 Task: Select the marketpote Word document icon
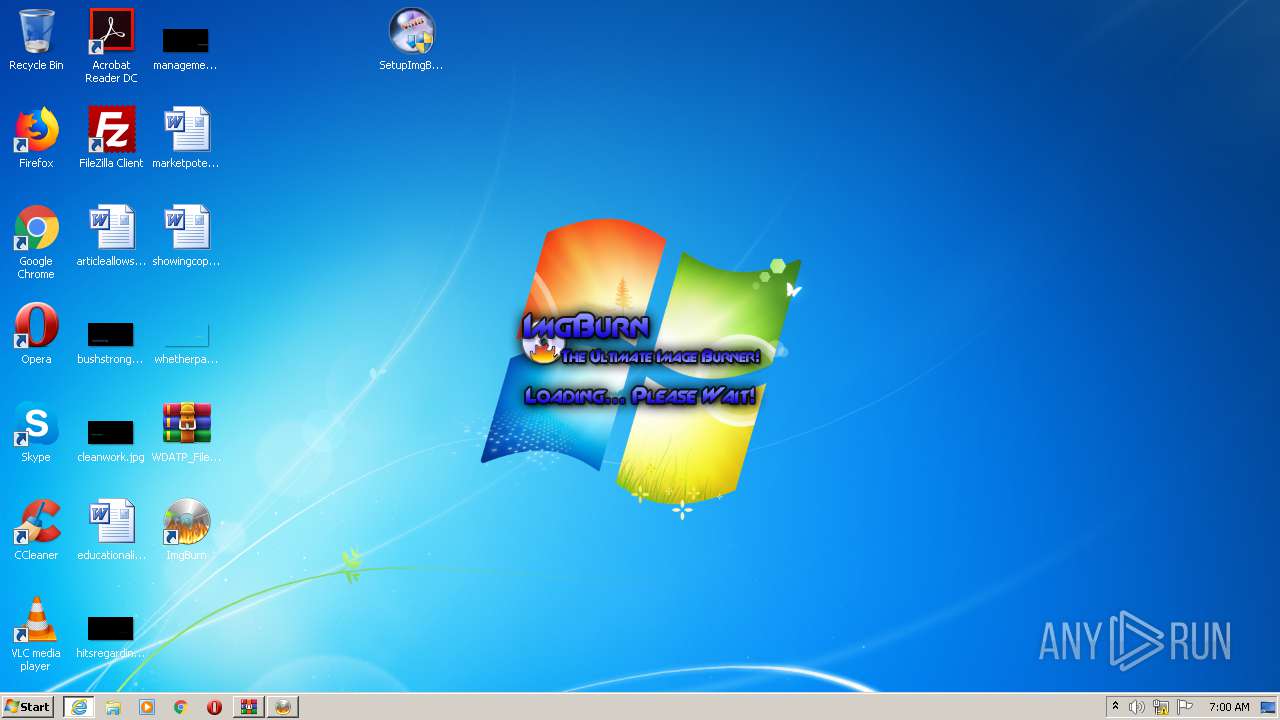pos(186,138)
